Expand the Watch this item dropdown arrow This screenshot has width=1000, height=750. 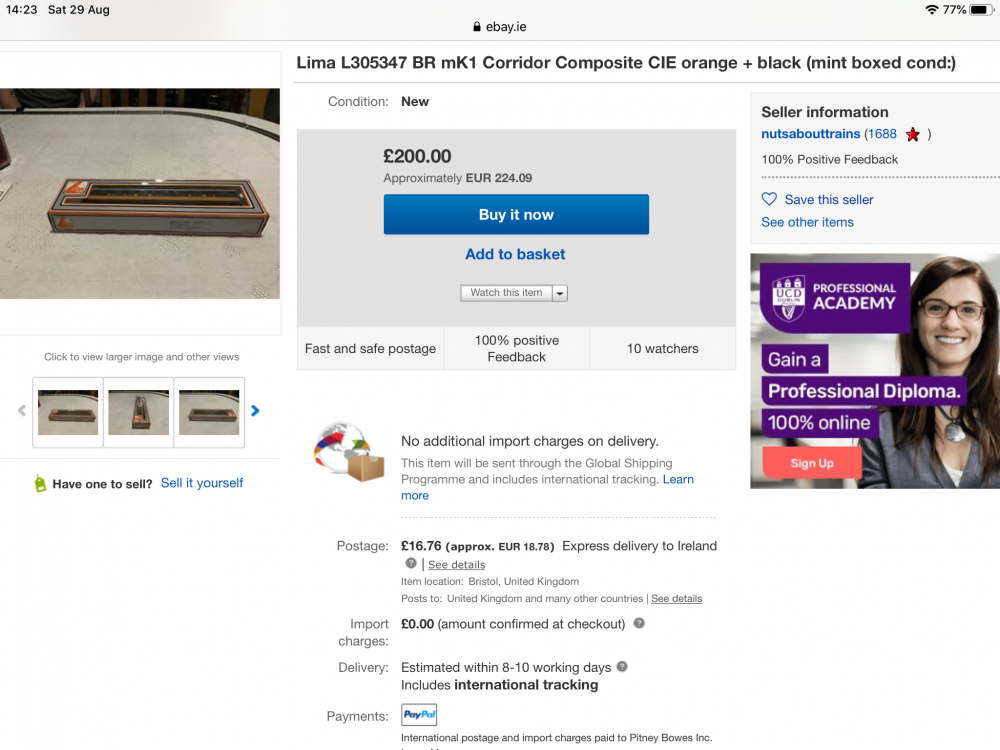pos(560,293)
